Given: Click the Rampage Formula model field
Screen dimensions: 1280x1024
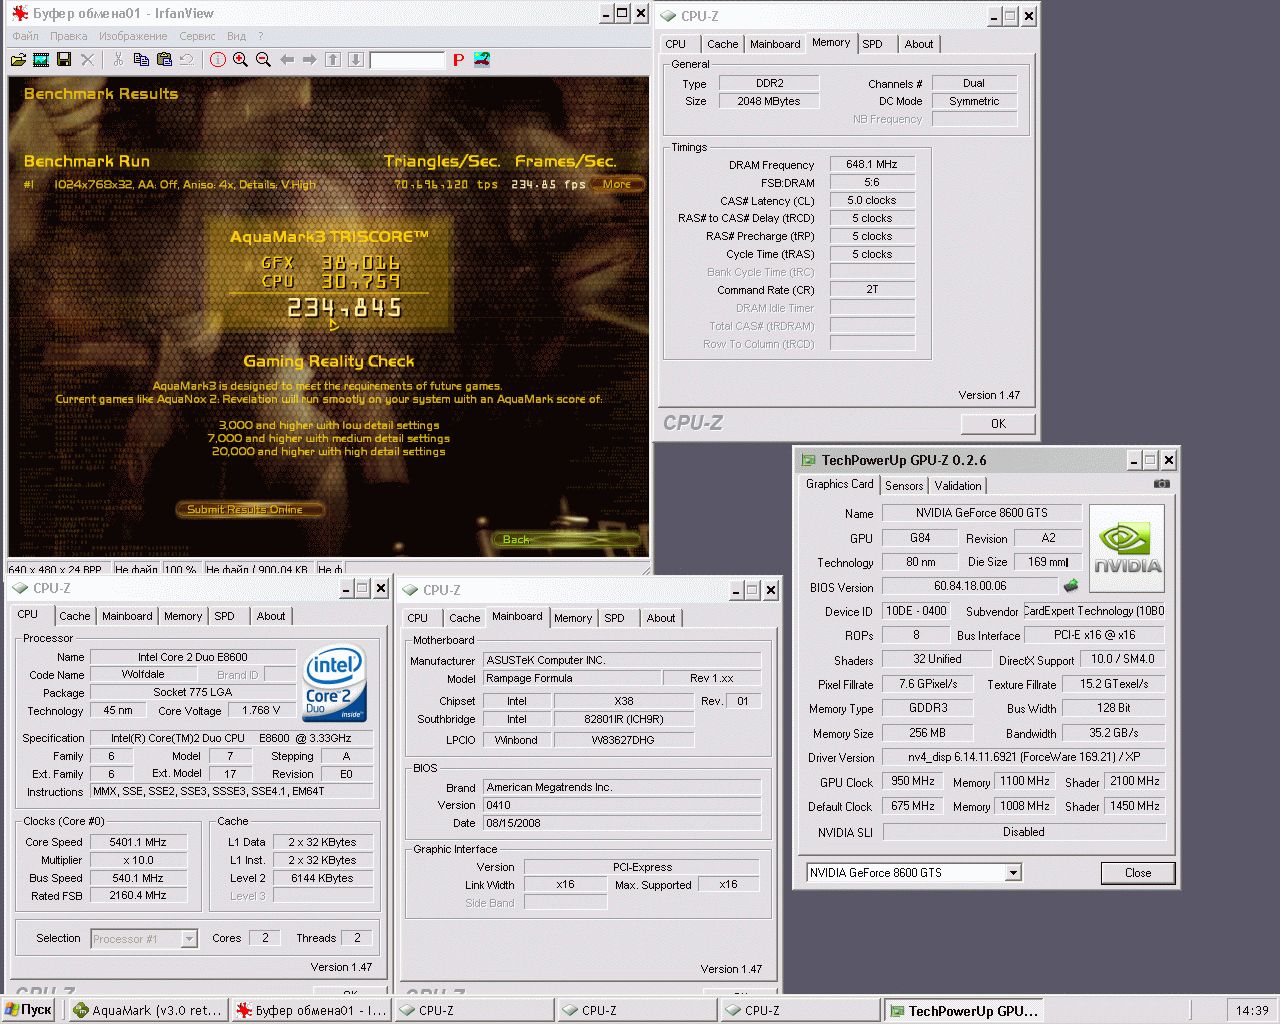Looking at the screenshot, I should [x=572, y=678].
